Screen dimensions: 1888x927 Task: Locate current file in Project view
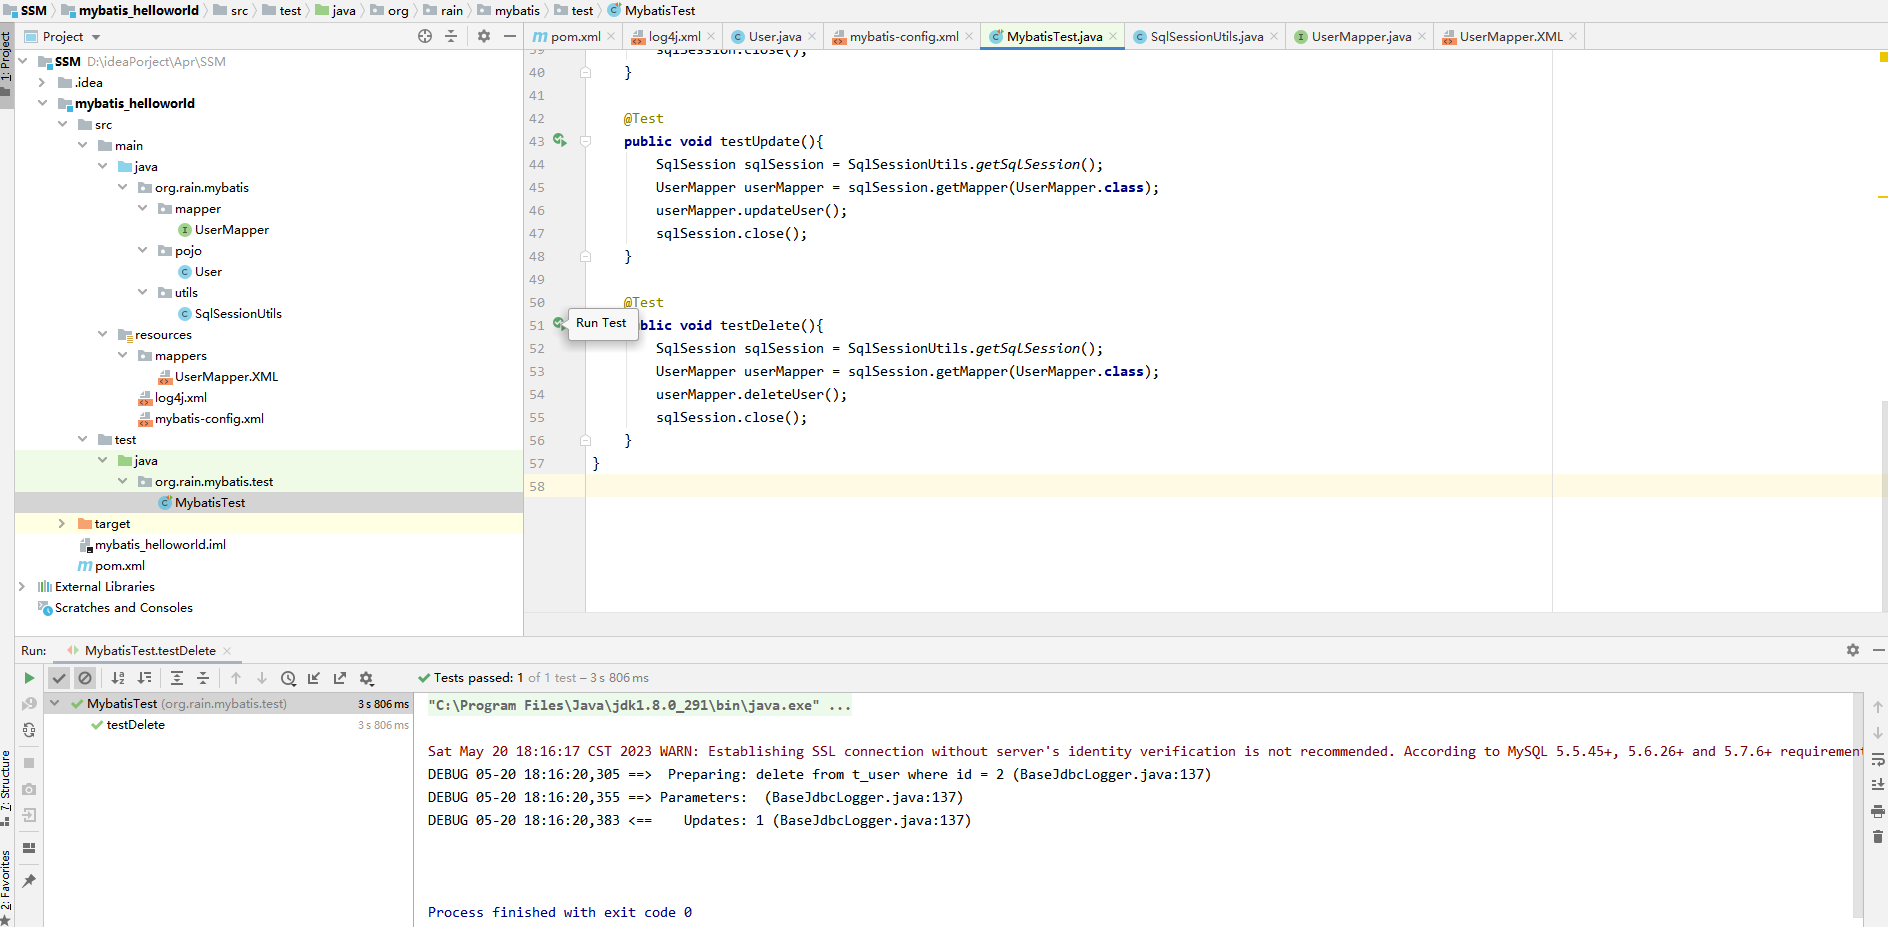click(x=425, y=36)
